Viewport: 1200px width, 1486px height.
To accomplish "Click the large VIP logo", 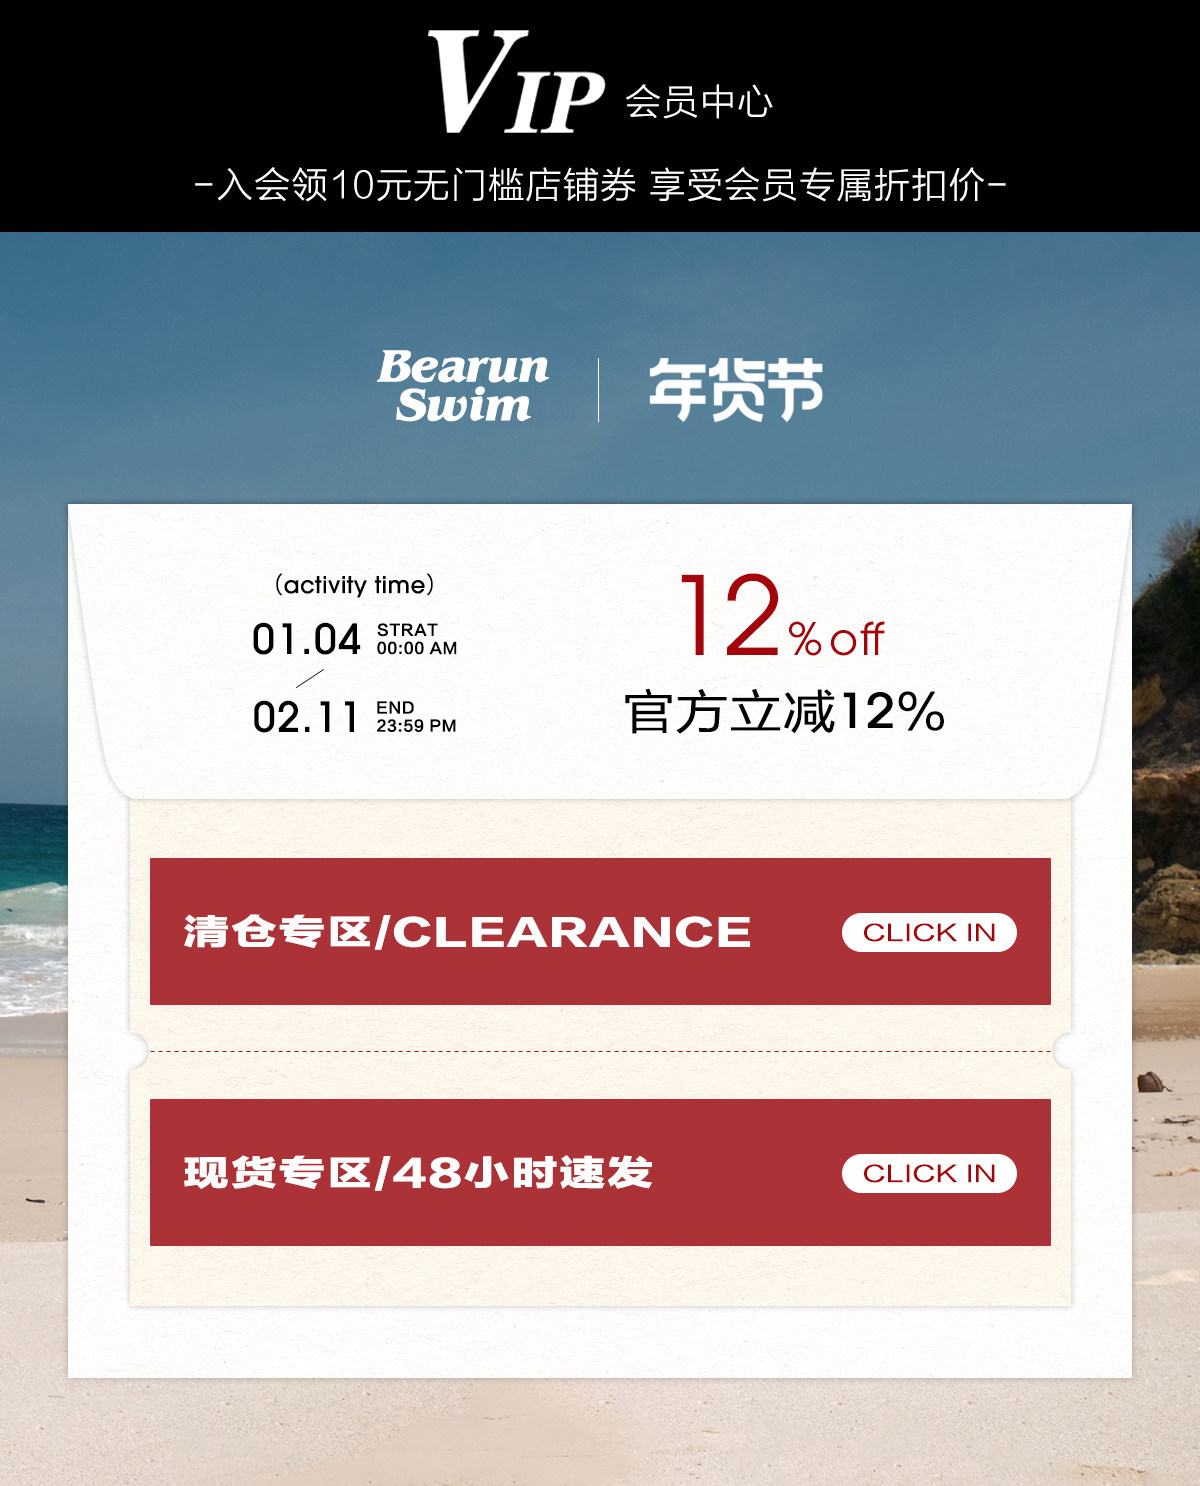I will tap(516, 82).
